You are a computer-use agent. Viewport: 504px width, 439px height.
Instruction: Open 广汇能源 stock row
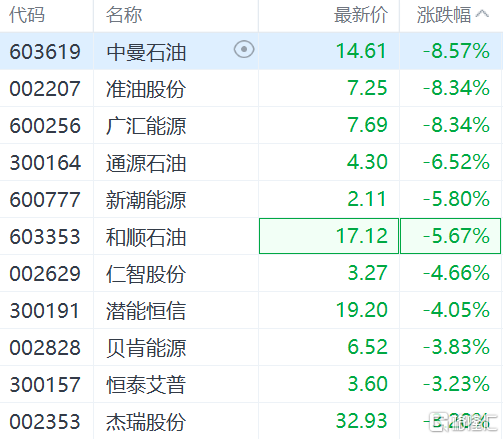[146, 126]
